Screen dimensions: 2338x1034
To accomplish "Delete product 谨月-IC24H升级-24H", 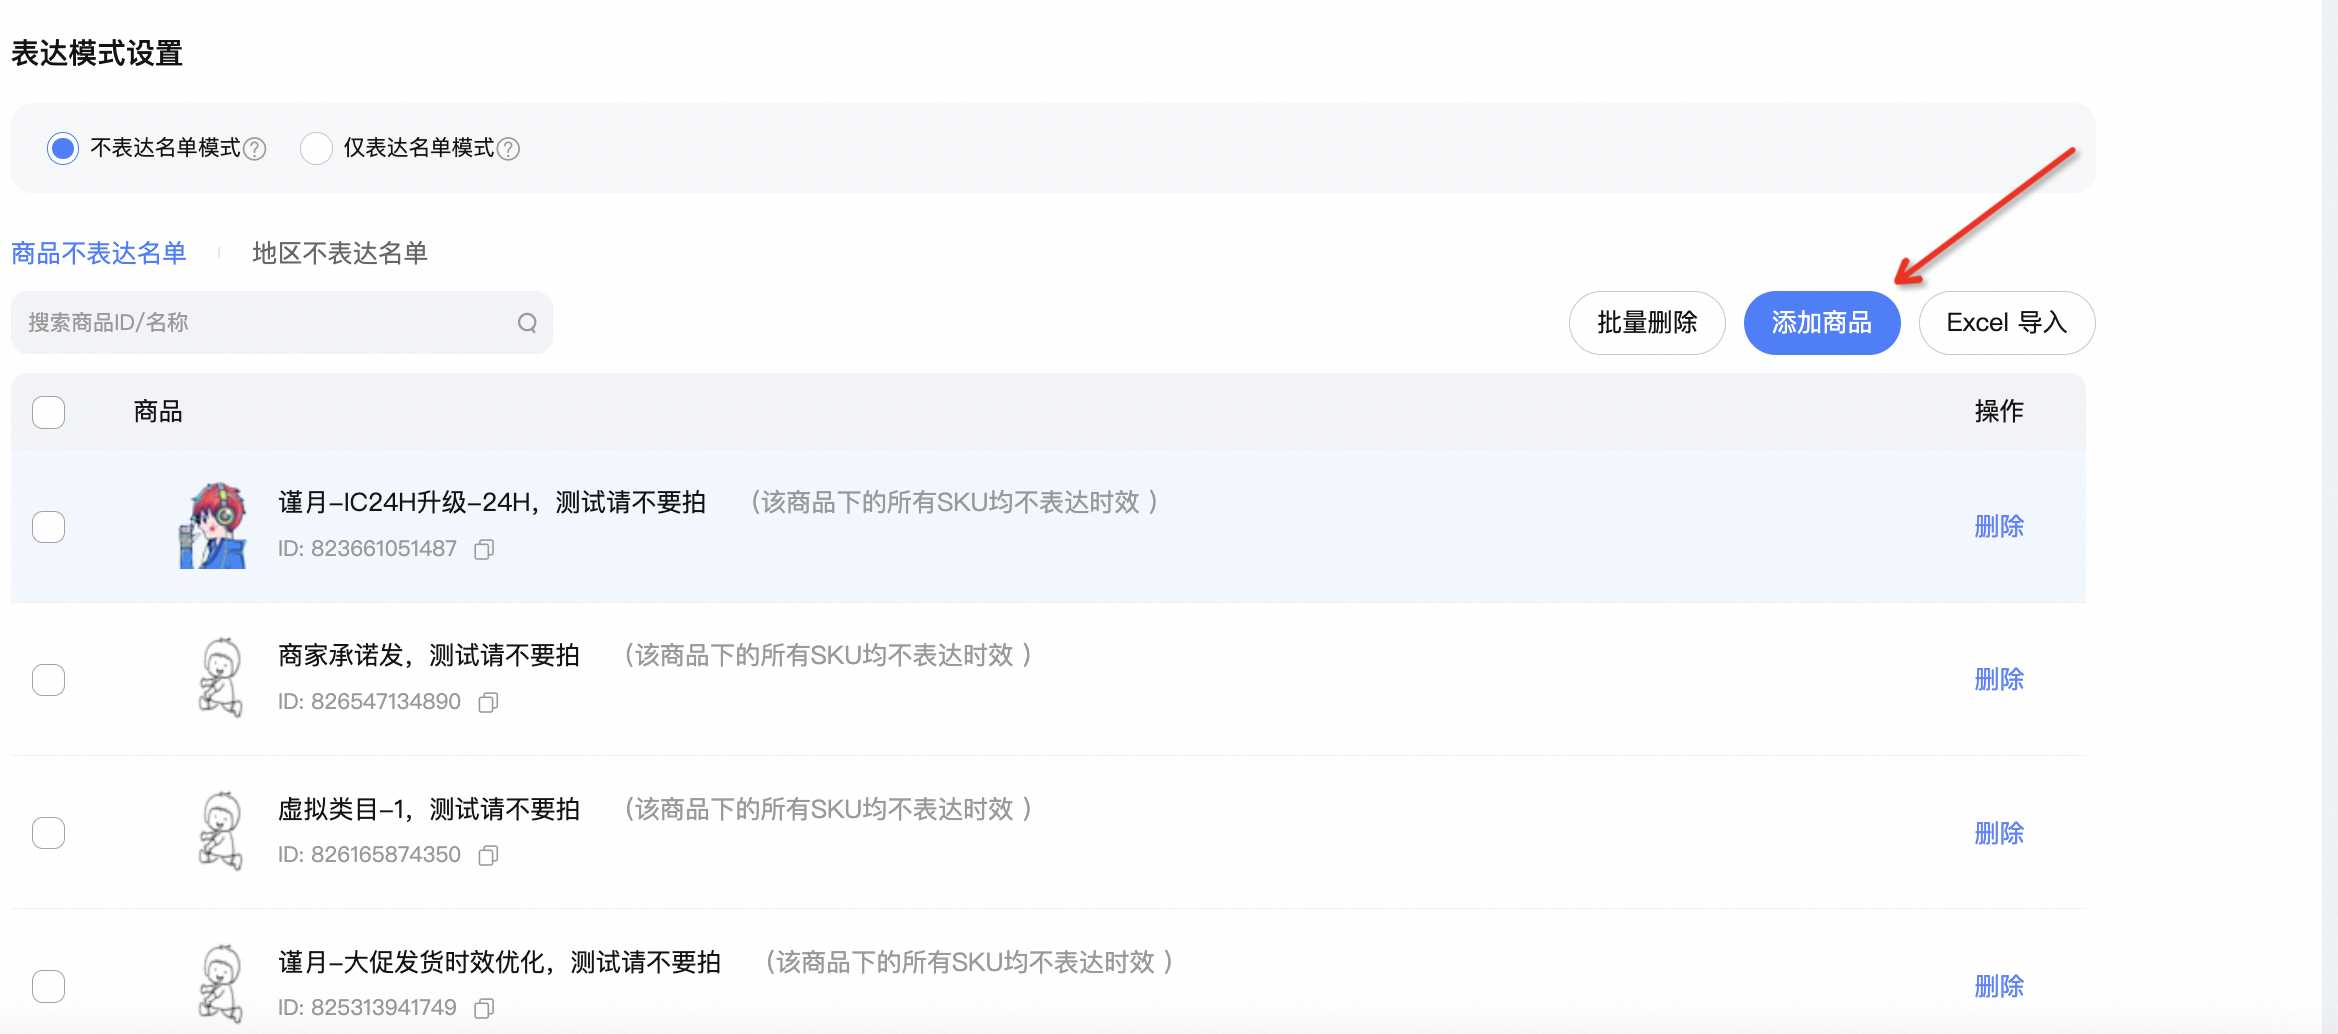I will pyautogui.click(x=1999, y=526).
